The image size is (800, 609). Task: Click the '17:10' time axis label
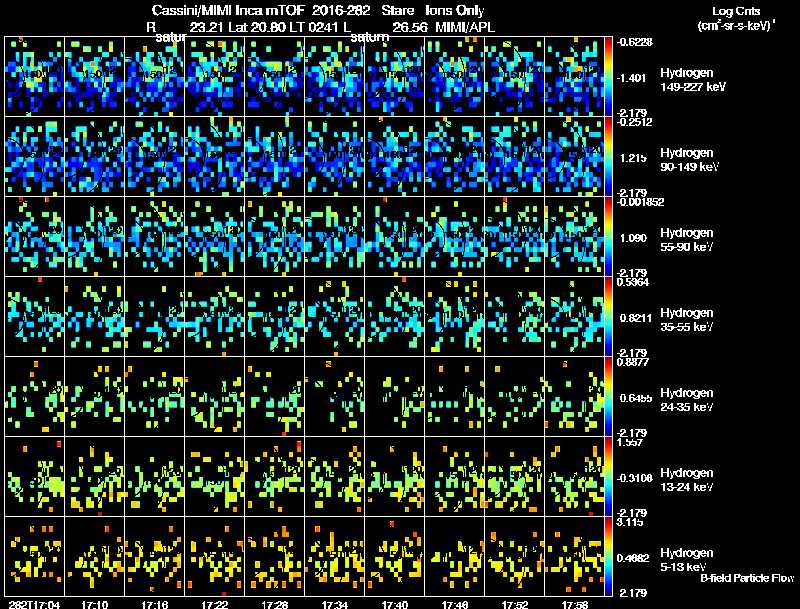coord(94,604)
